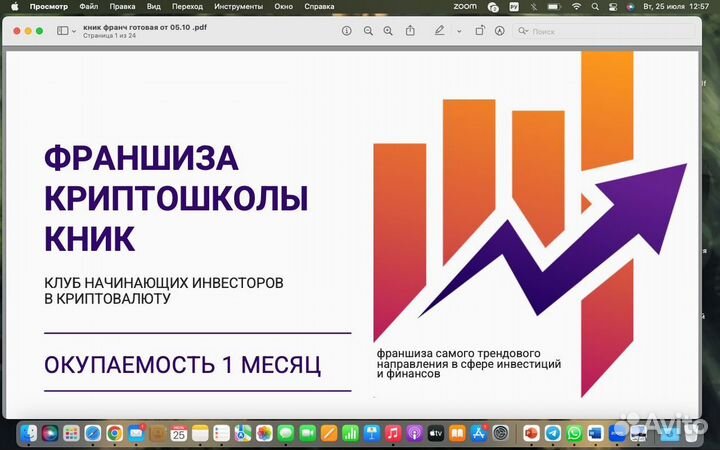
Task: Open the Zoom app in the Dock
Action: 617,433
